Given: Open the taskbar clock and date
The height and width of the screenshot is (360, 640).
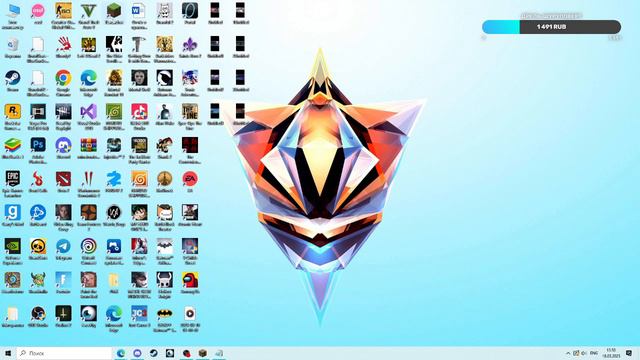Looking at the screenshot, I should coord(611,353).
